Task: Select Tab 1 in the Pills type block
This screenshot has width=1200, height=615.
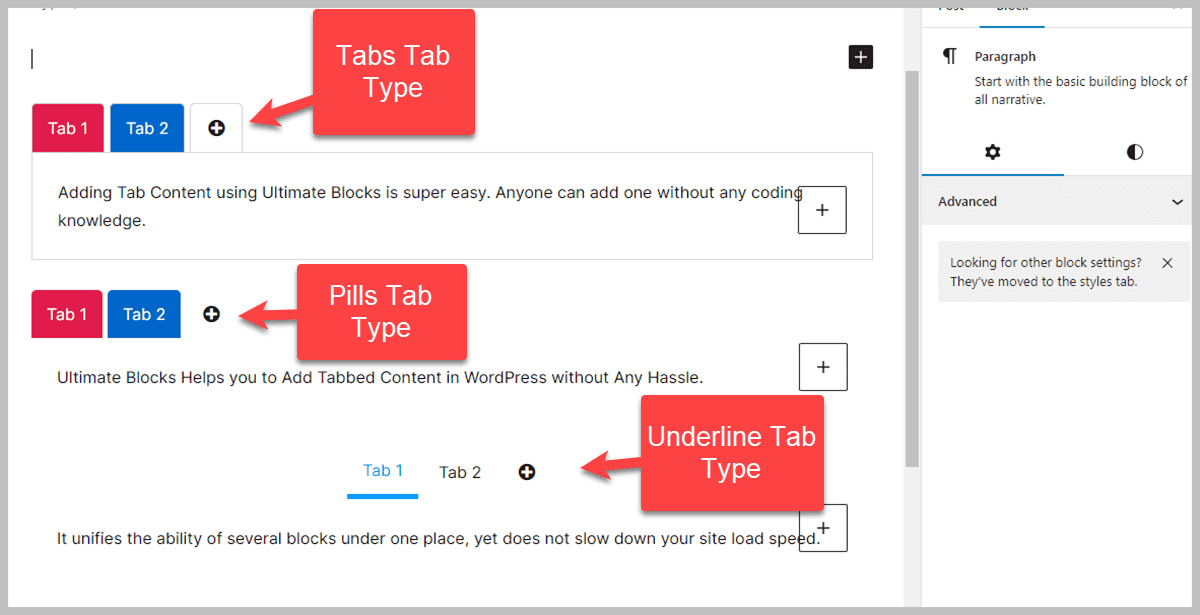Action: point(66,313)
